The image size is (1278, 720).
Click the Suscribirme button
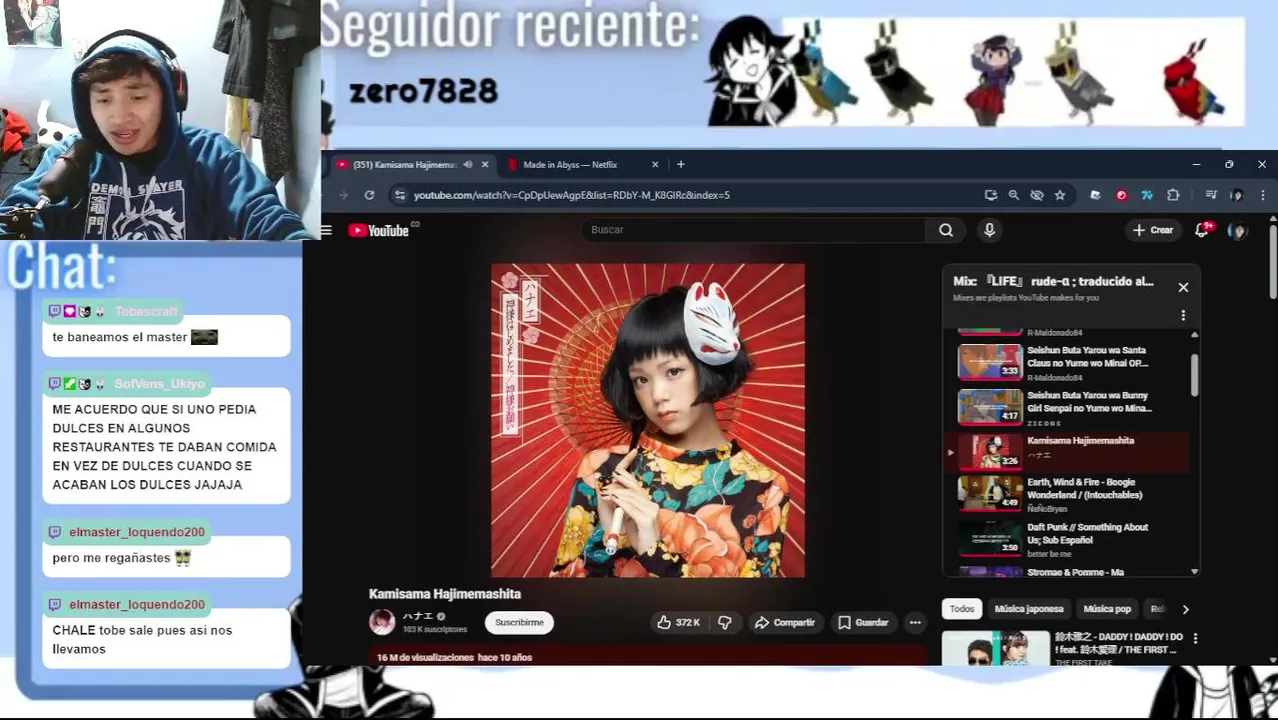coord(519,622)
